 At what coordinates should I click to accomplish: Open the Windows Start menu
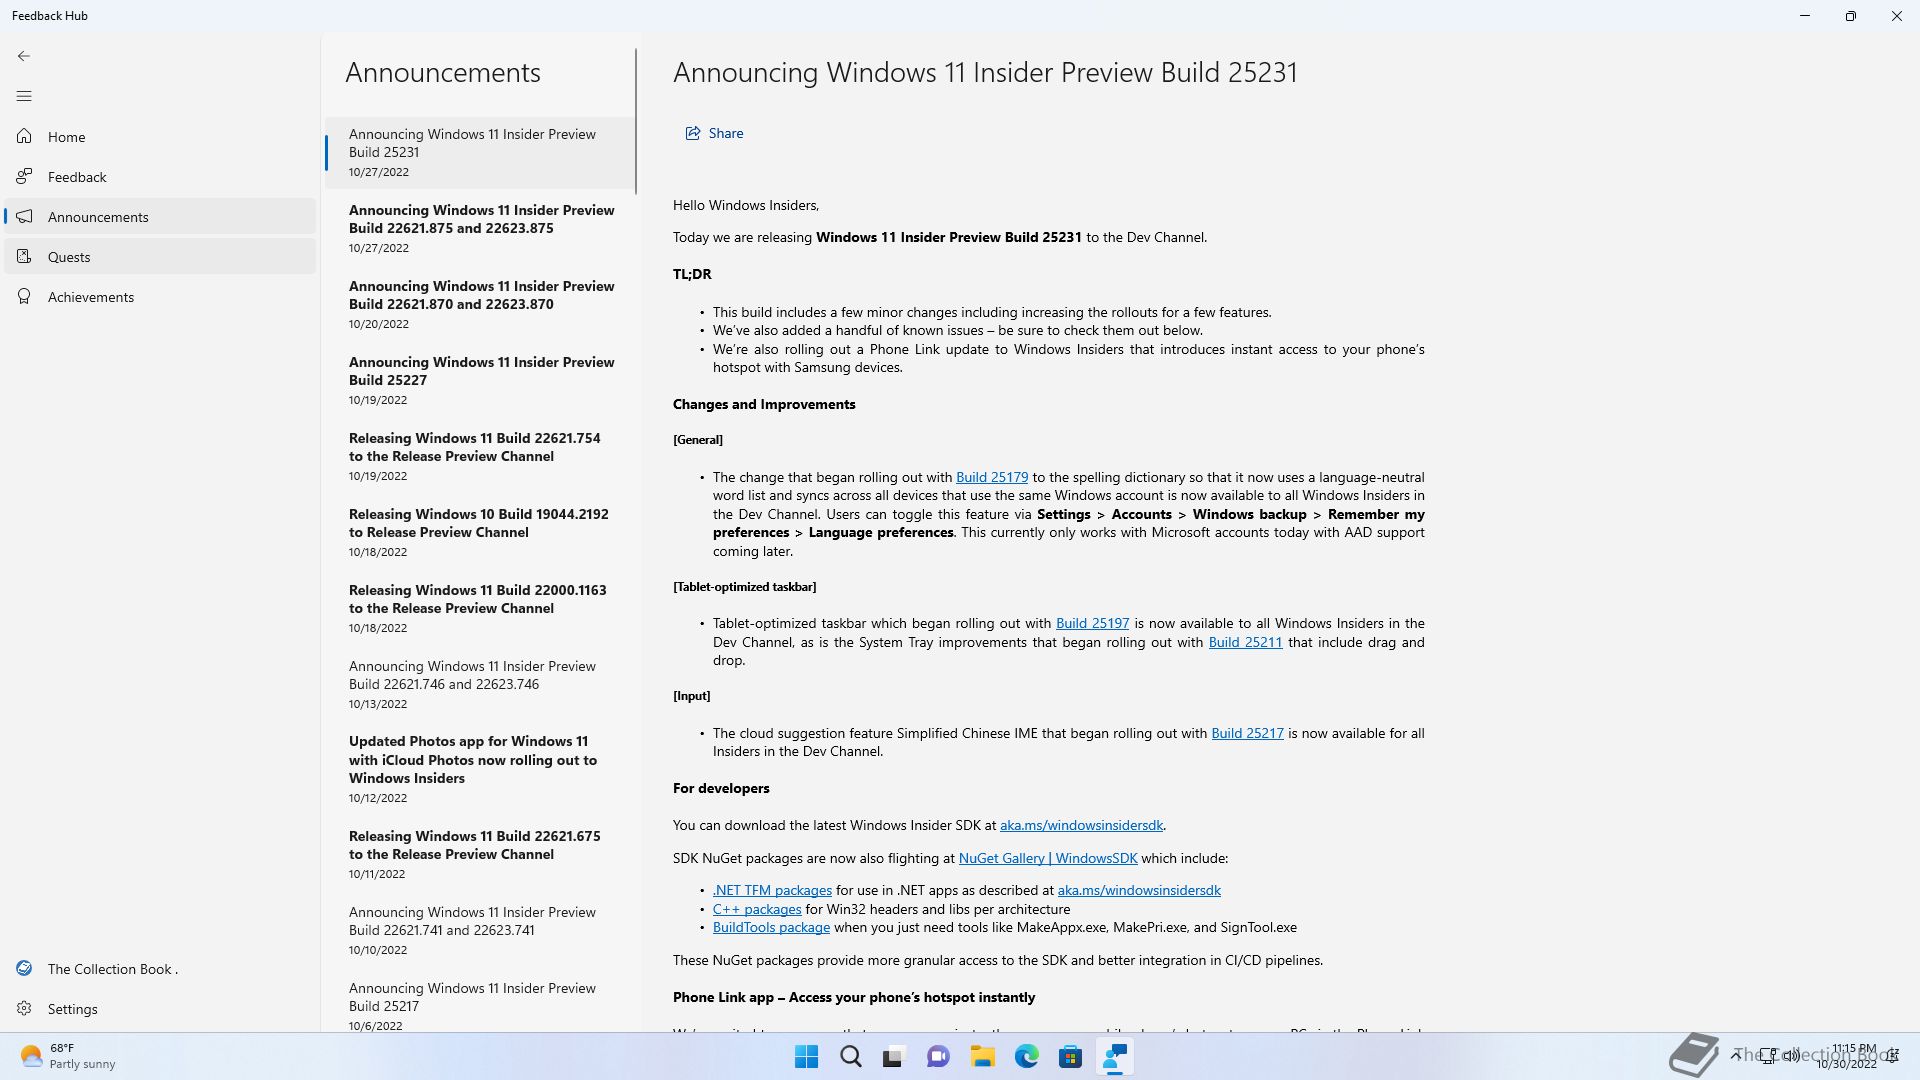click(x=806, y=1057)
